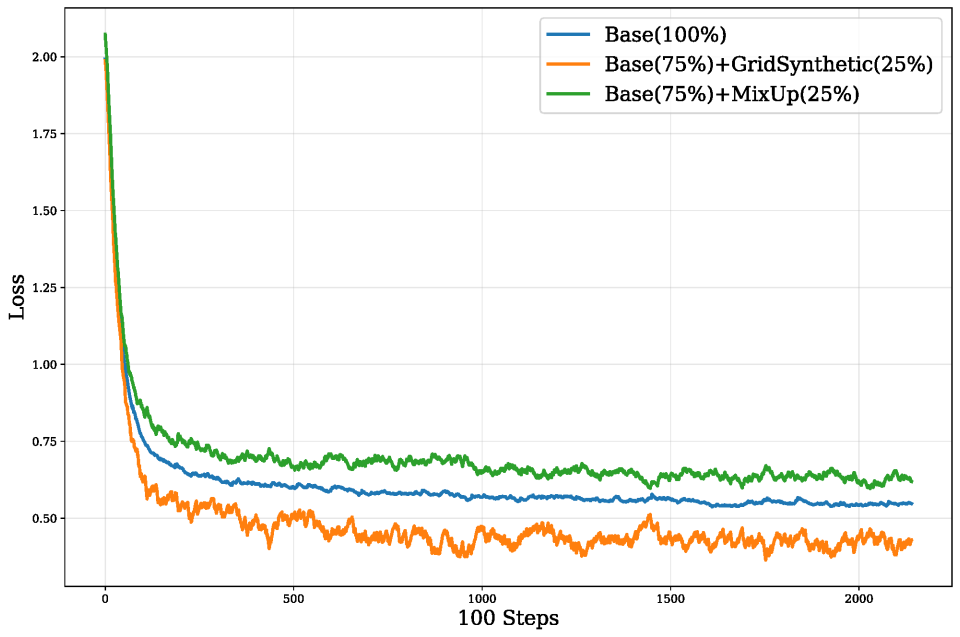Viewport: 960px width, 637px height.
Task: Click the 0.75 y-axis tick label
Action: tap(44, 442)
